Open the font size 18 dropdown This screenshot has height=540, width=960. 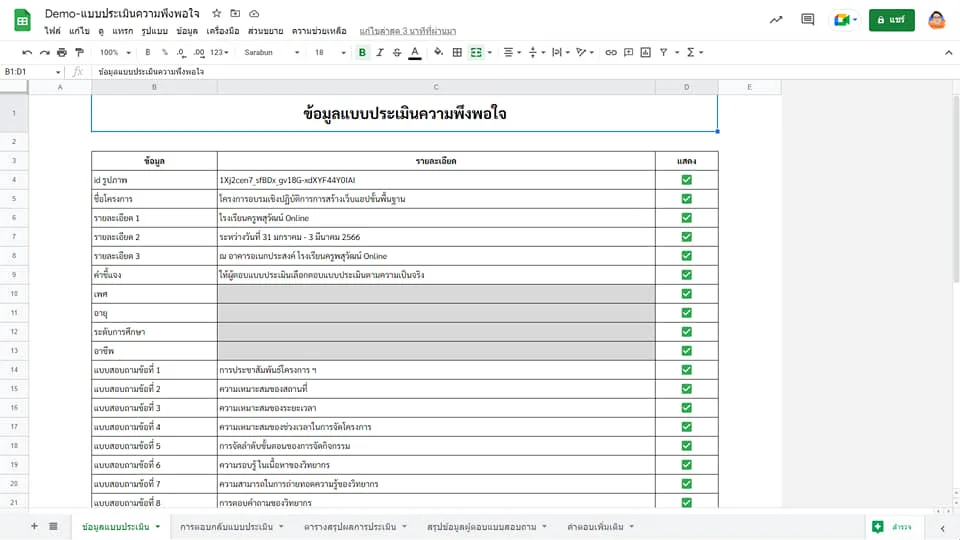click(330, 53)
